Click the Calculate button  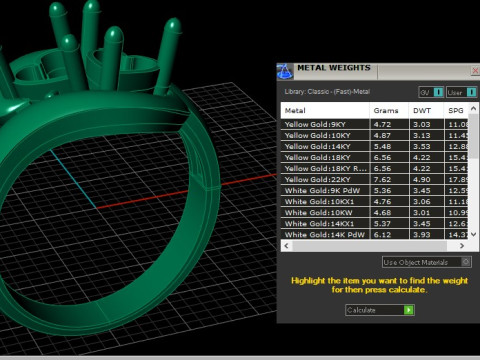tap(380, 310)
